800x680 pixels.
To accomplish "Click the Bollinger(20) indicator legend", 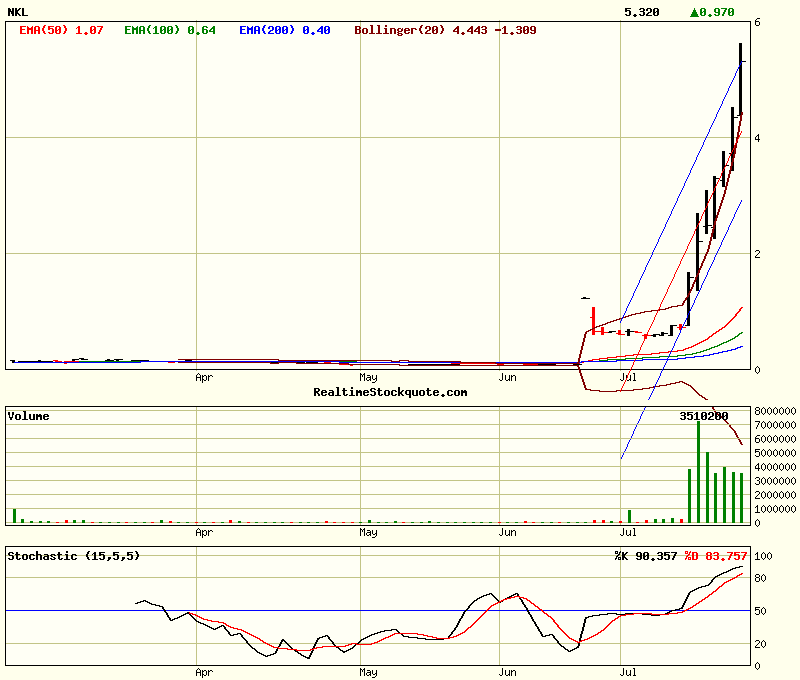I will 445,30.
